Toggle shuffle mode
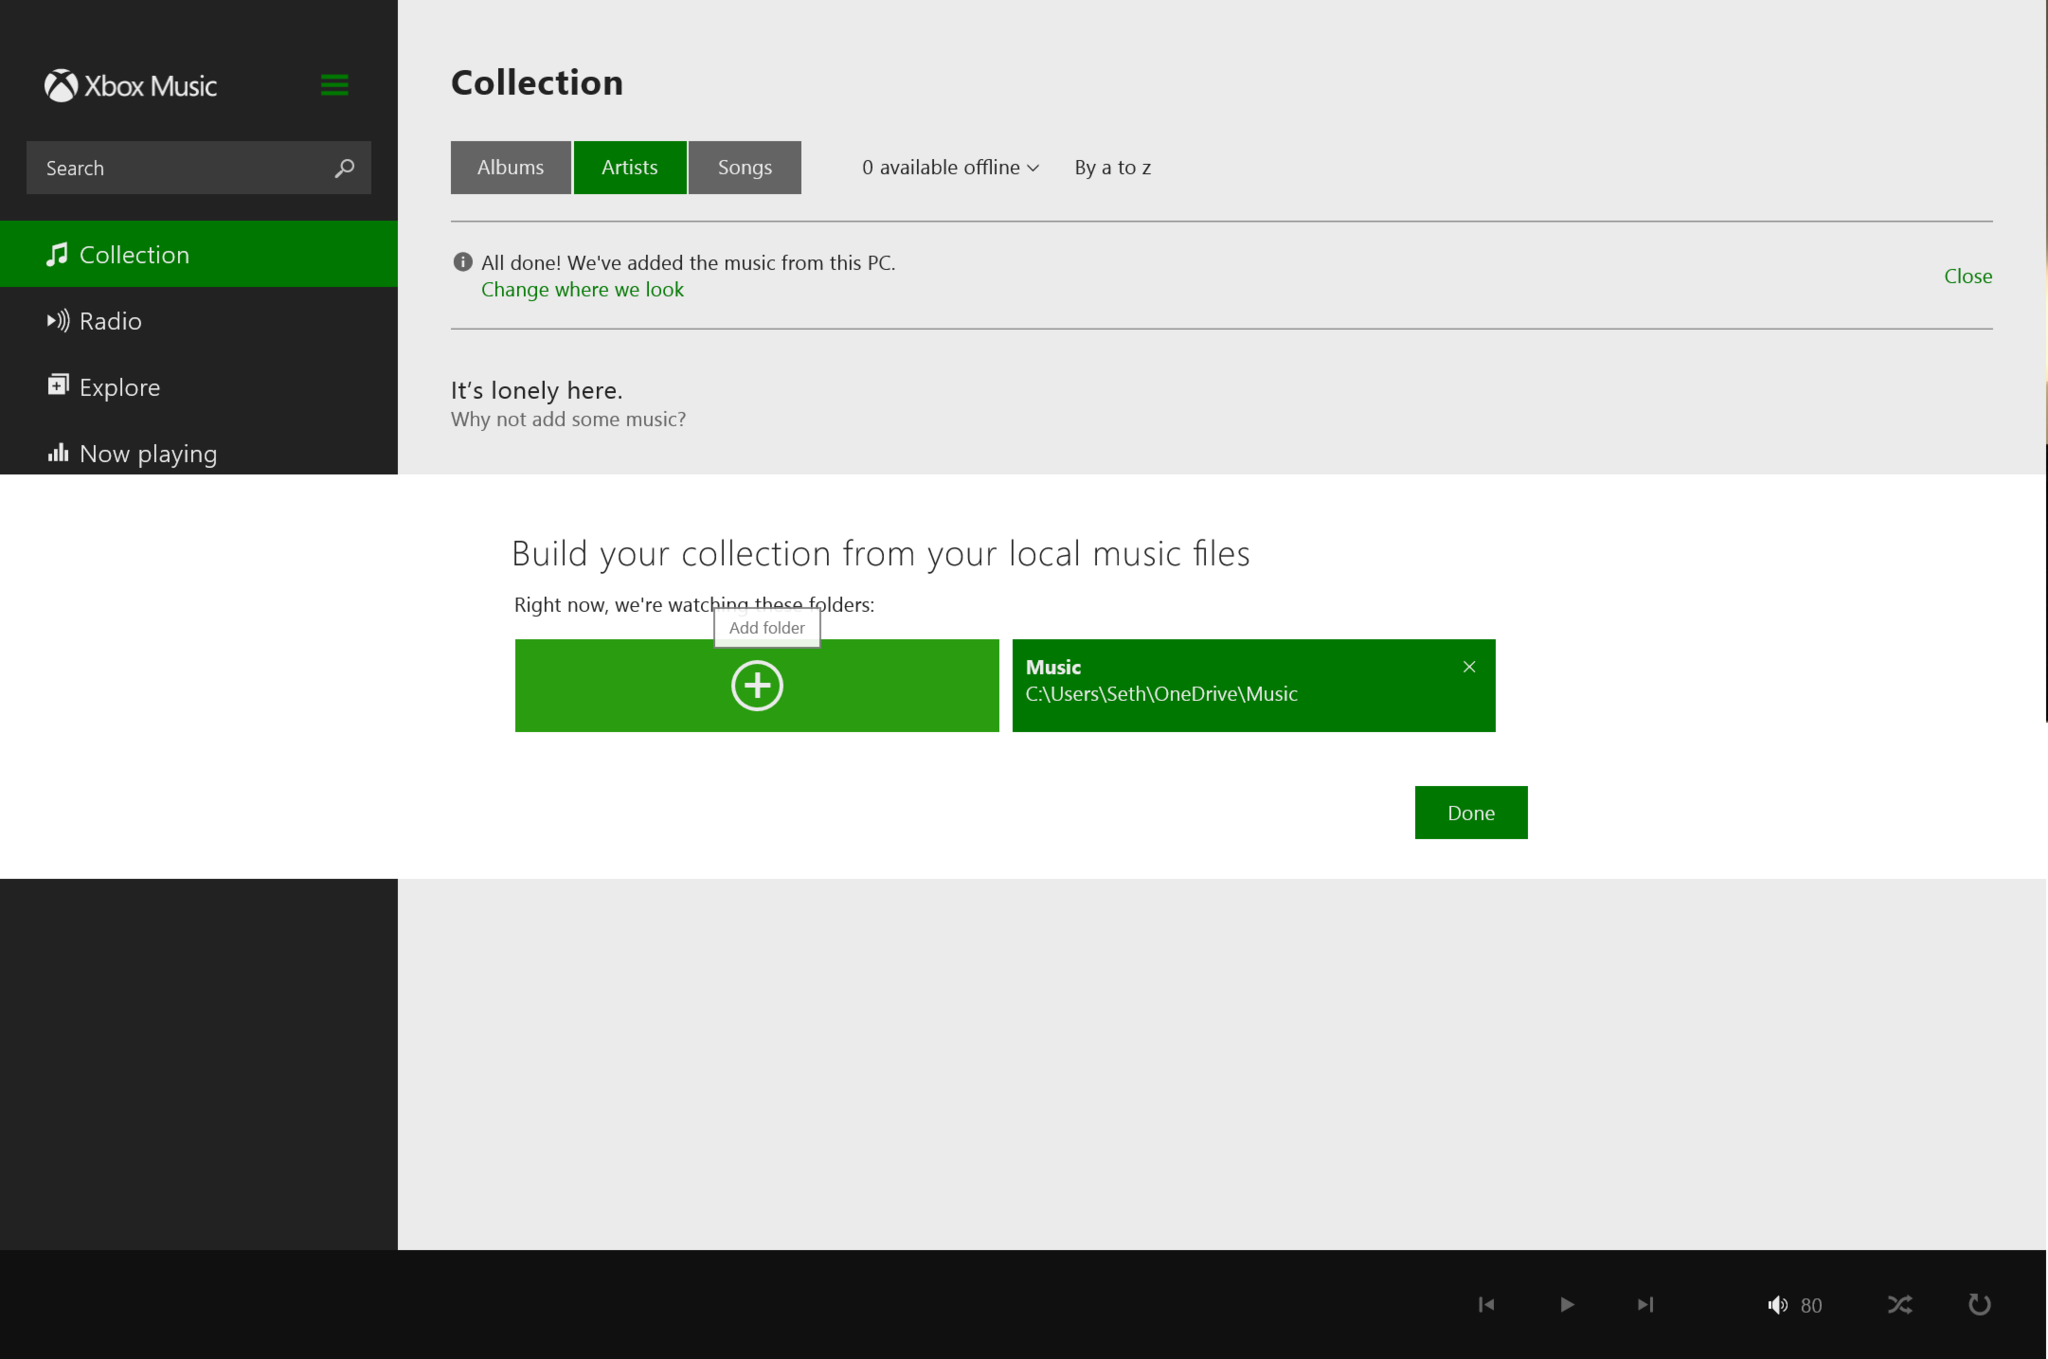 pos(1899,1304)
